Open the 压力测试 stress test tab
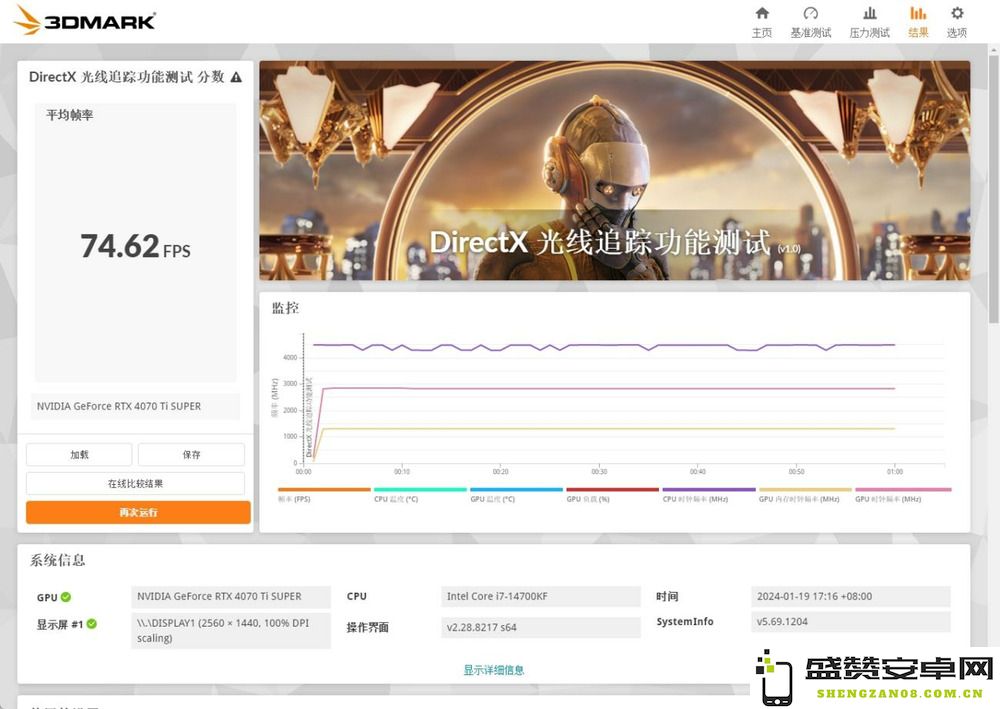The width and height of the screenshot is (1000, 709). [869, 22]
